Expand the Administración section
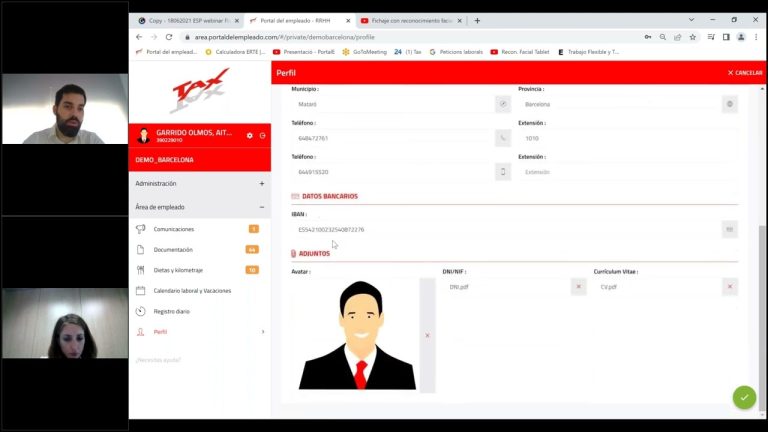Viewport: 768px width, 432px height. [261, 184]
